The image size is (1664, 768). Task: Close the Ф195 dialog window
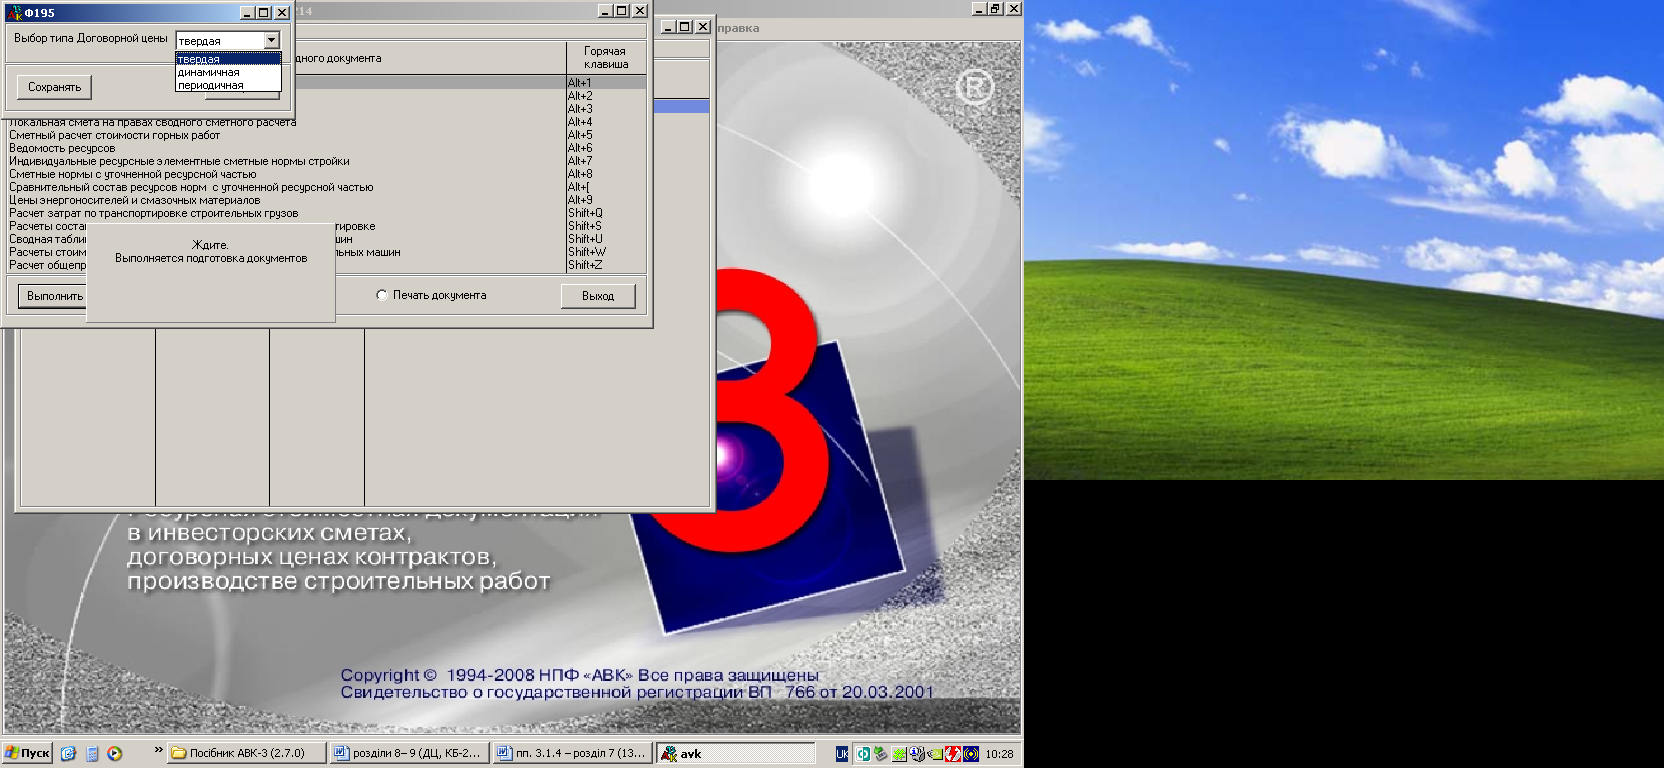tap(282, 12)
